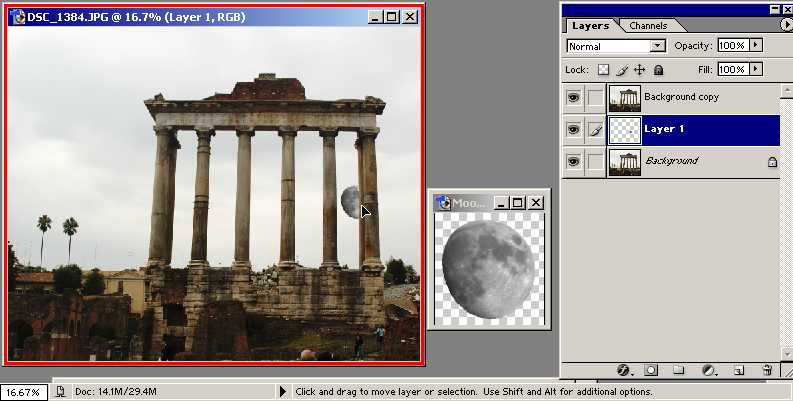The image size is (793, 401).
Task: Toggle Lock transparent pixels checkbox
Action: [x=603, y=70]
